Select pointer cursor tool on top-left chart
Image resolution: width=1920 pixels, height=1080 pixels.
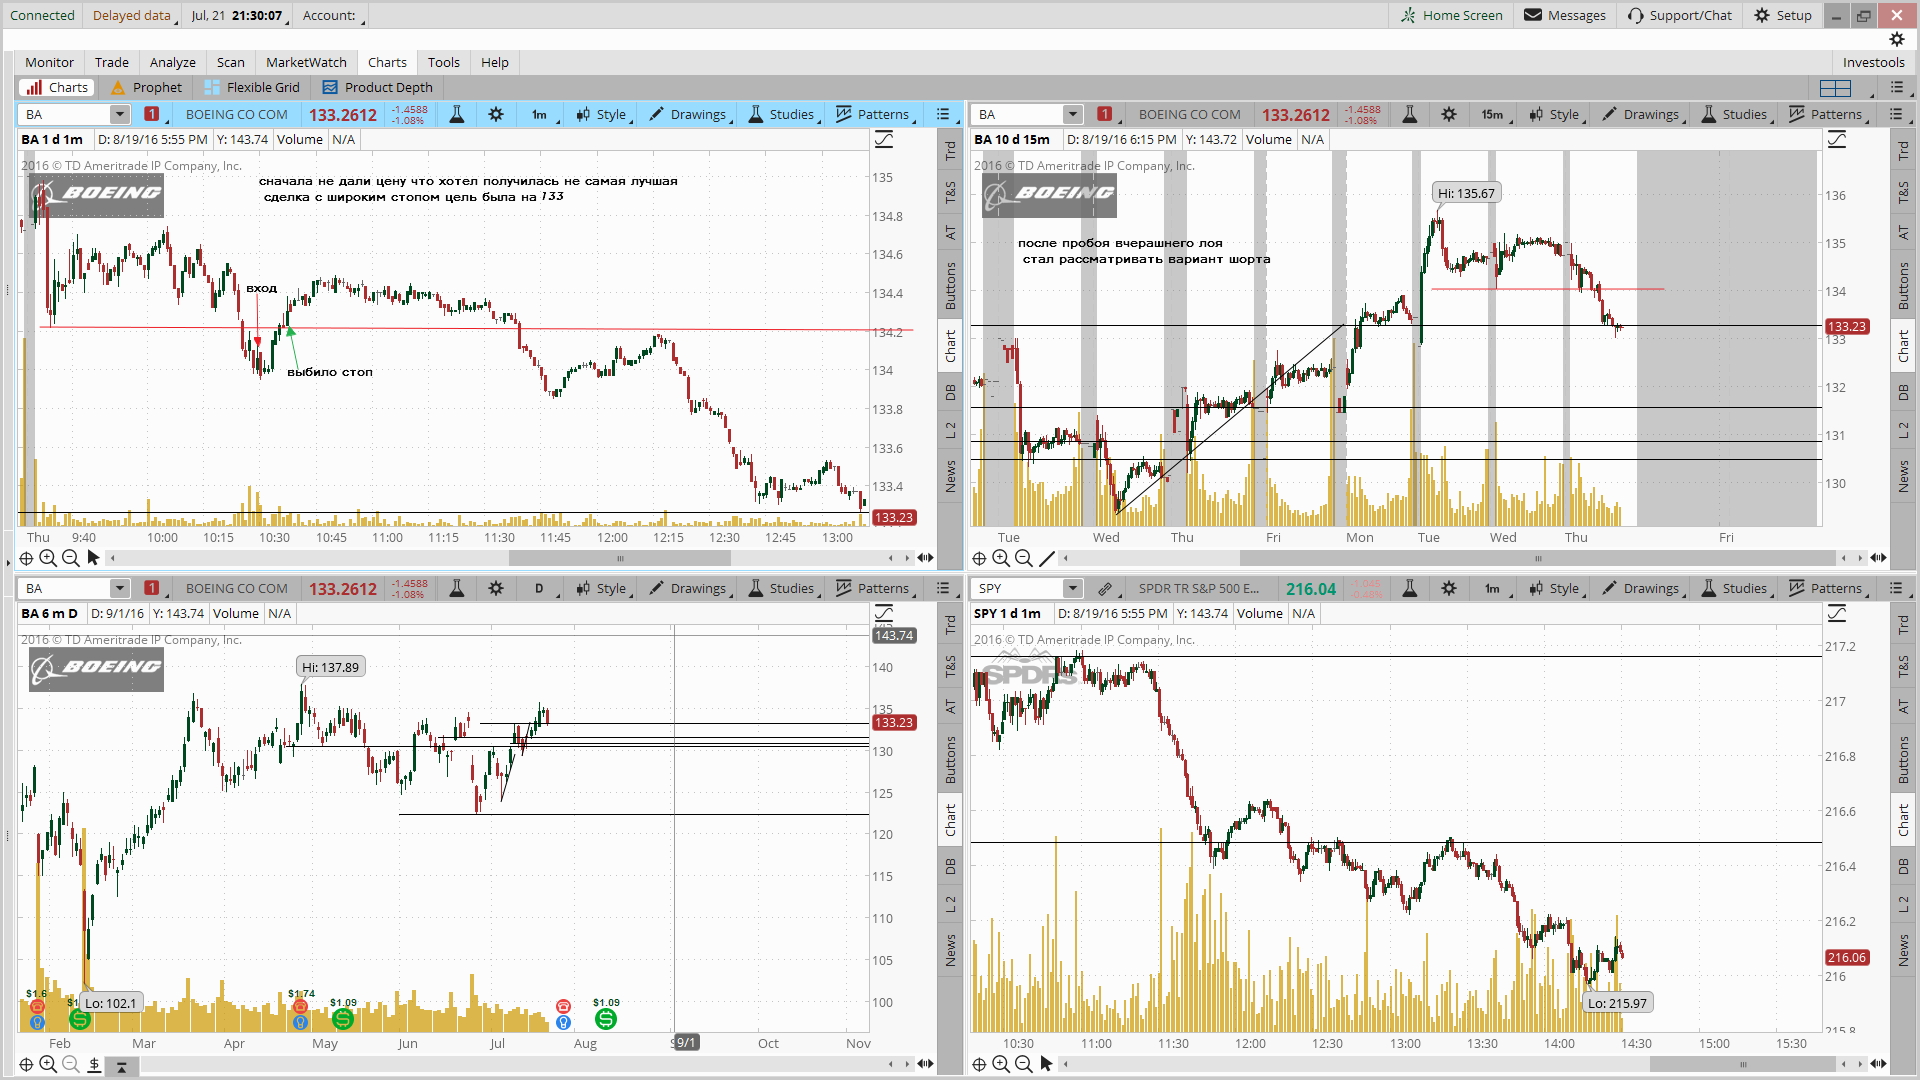pos(93,558)
